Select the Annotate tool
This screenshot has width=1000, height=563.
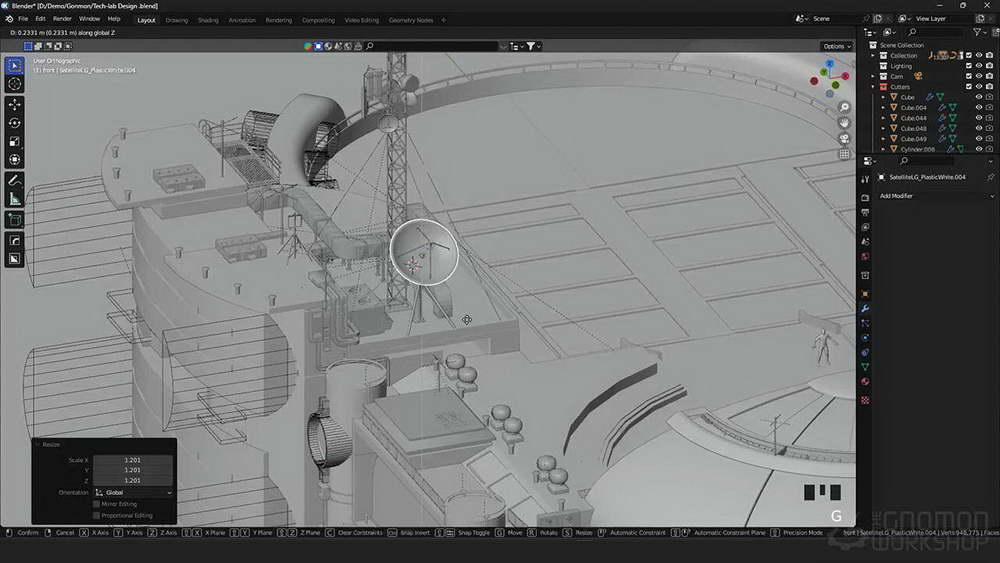(15, 181)
